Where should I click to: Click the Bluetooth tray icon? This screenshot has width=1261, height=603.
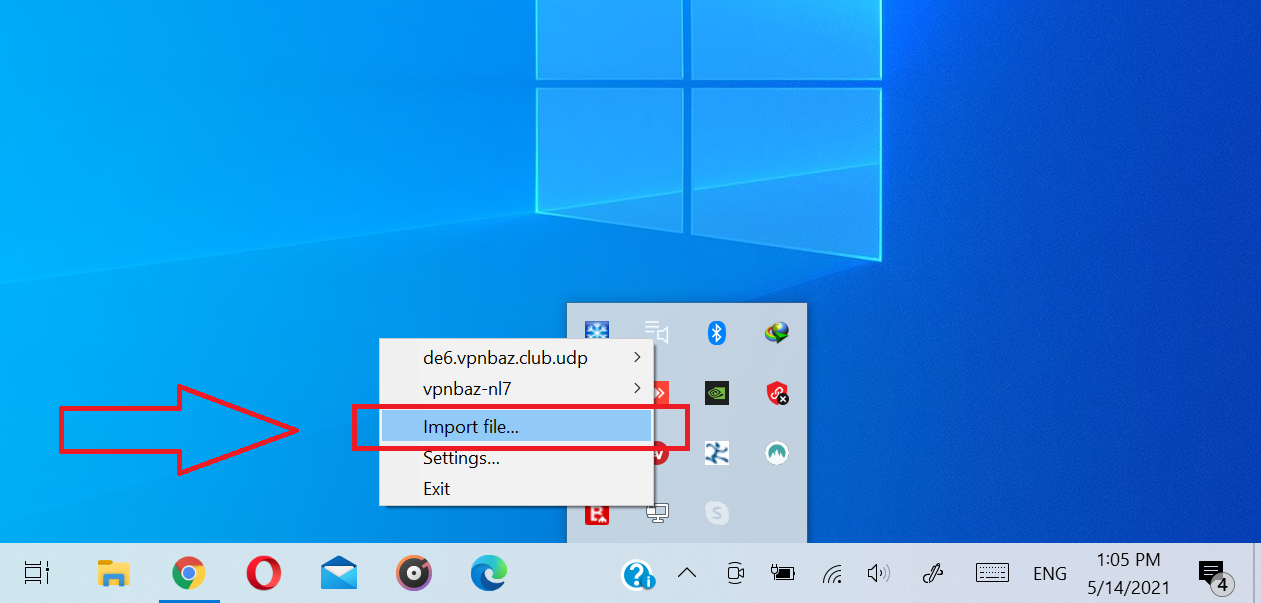pos(716,333)
